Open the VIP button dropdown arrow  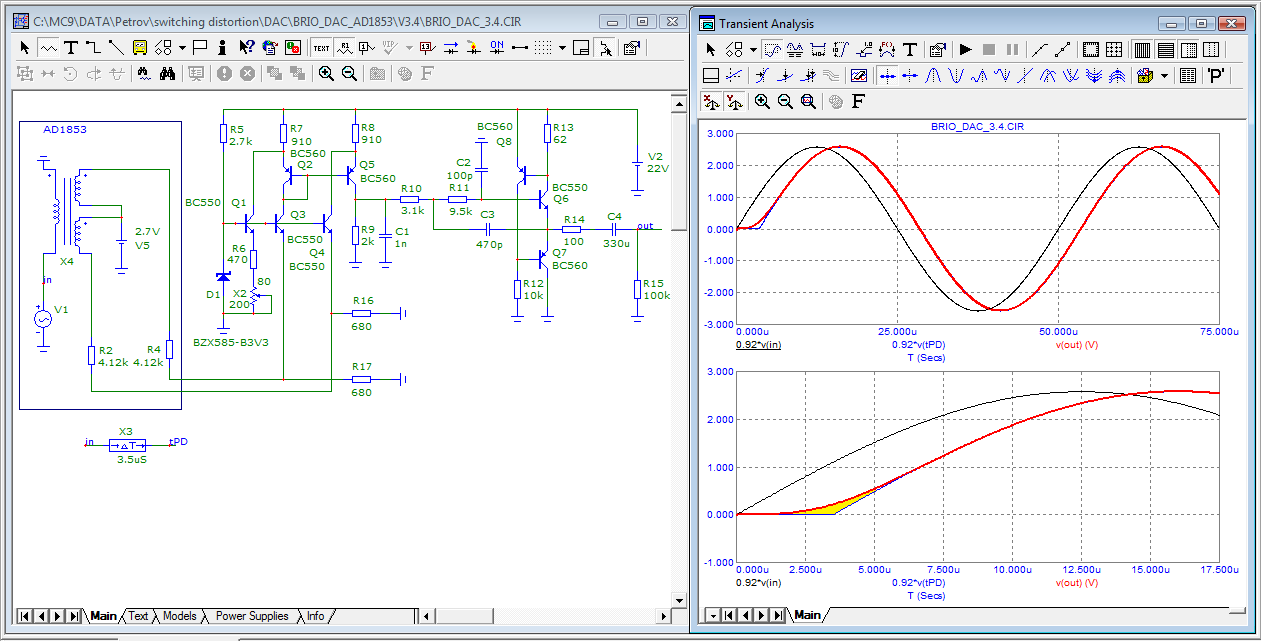(x=410, y=47)
